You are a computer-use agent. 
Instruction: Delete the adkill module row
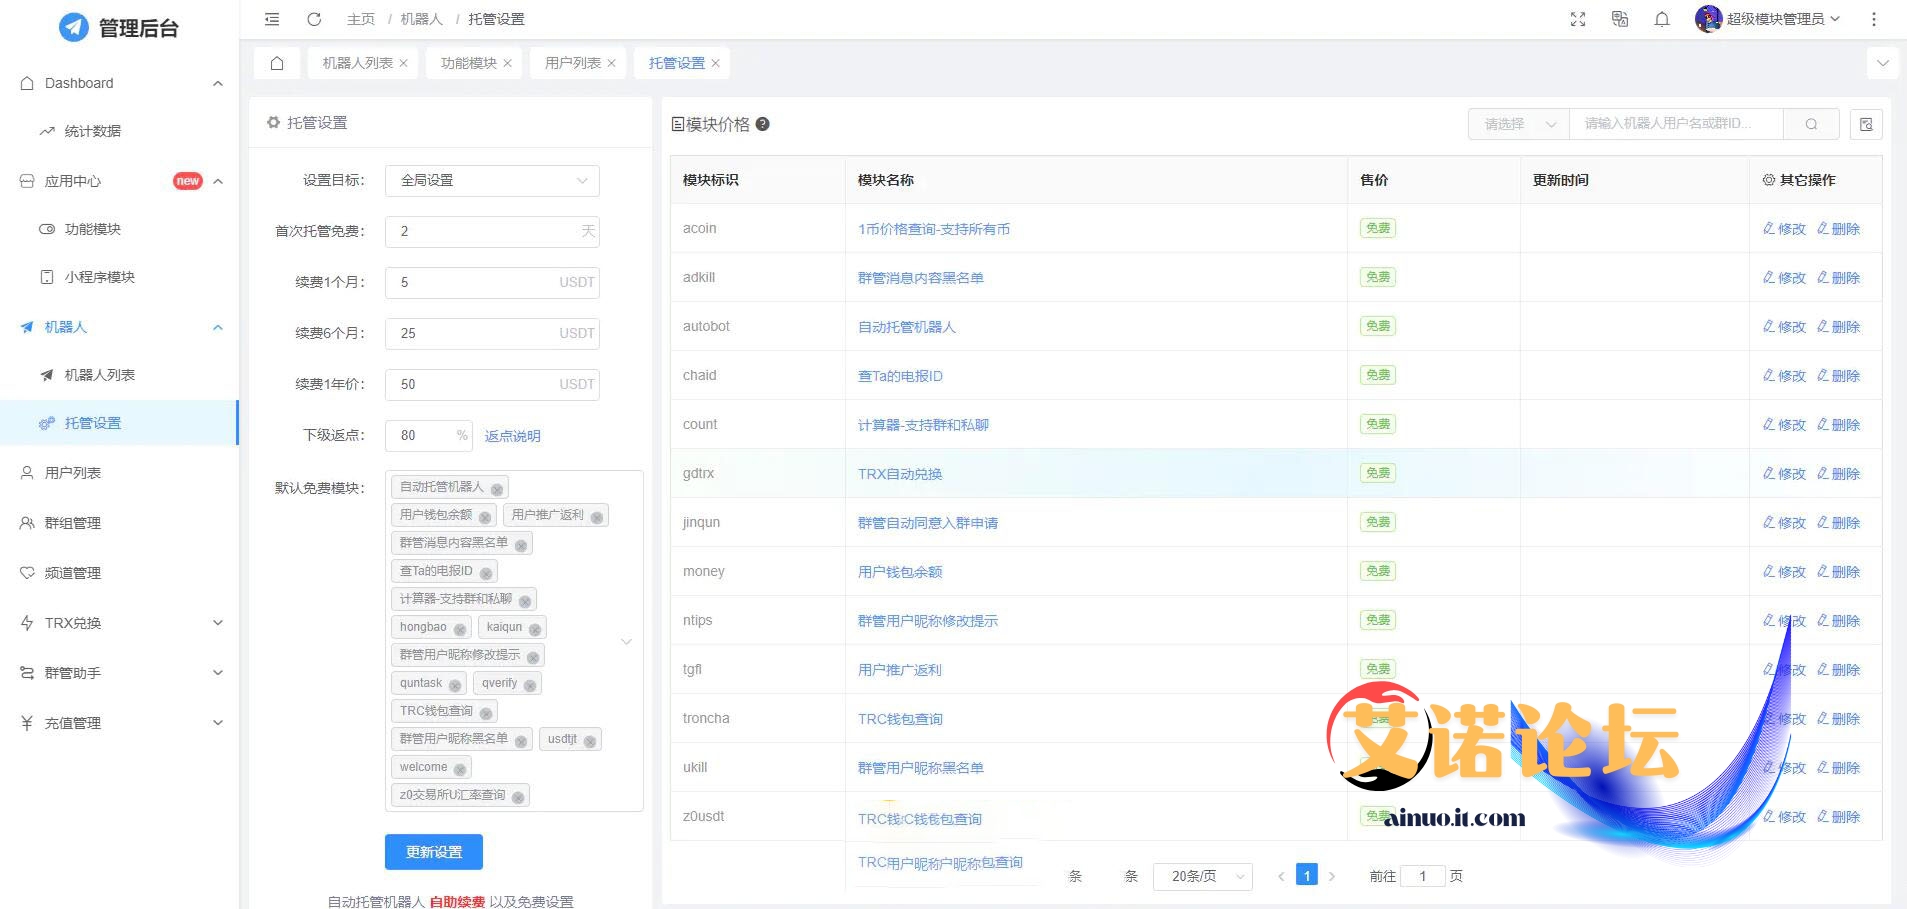tap(1838, 278)
